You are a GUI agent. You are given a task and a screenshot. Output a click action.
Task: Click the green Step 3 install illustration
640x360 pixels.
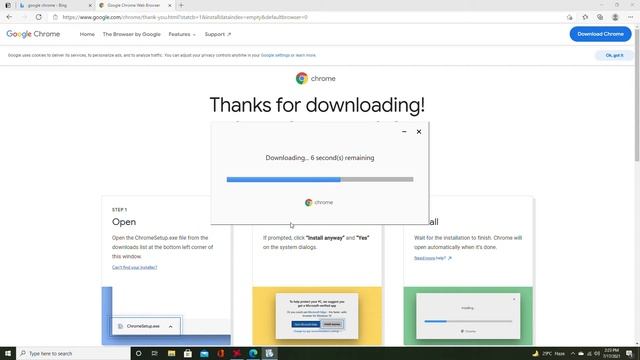468,316
